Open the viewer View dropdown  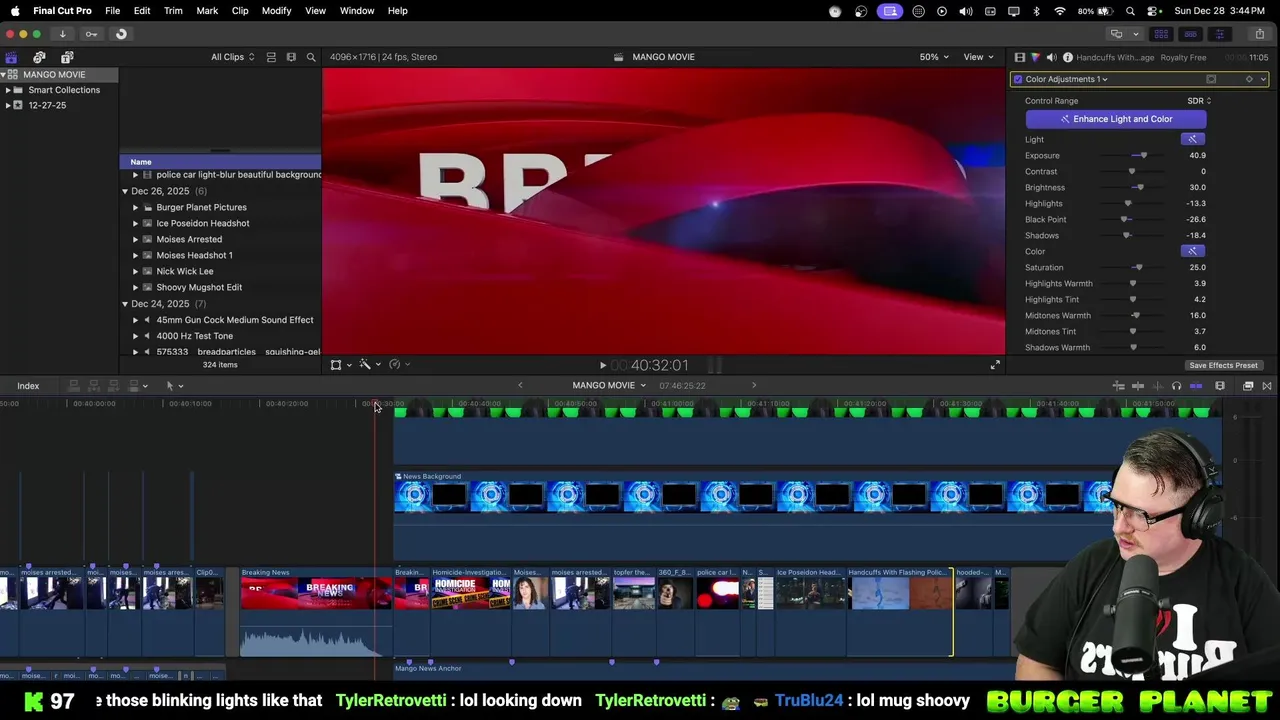(x=977, y=57)
